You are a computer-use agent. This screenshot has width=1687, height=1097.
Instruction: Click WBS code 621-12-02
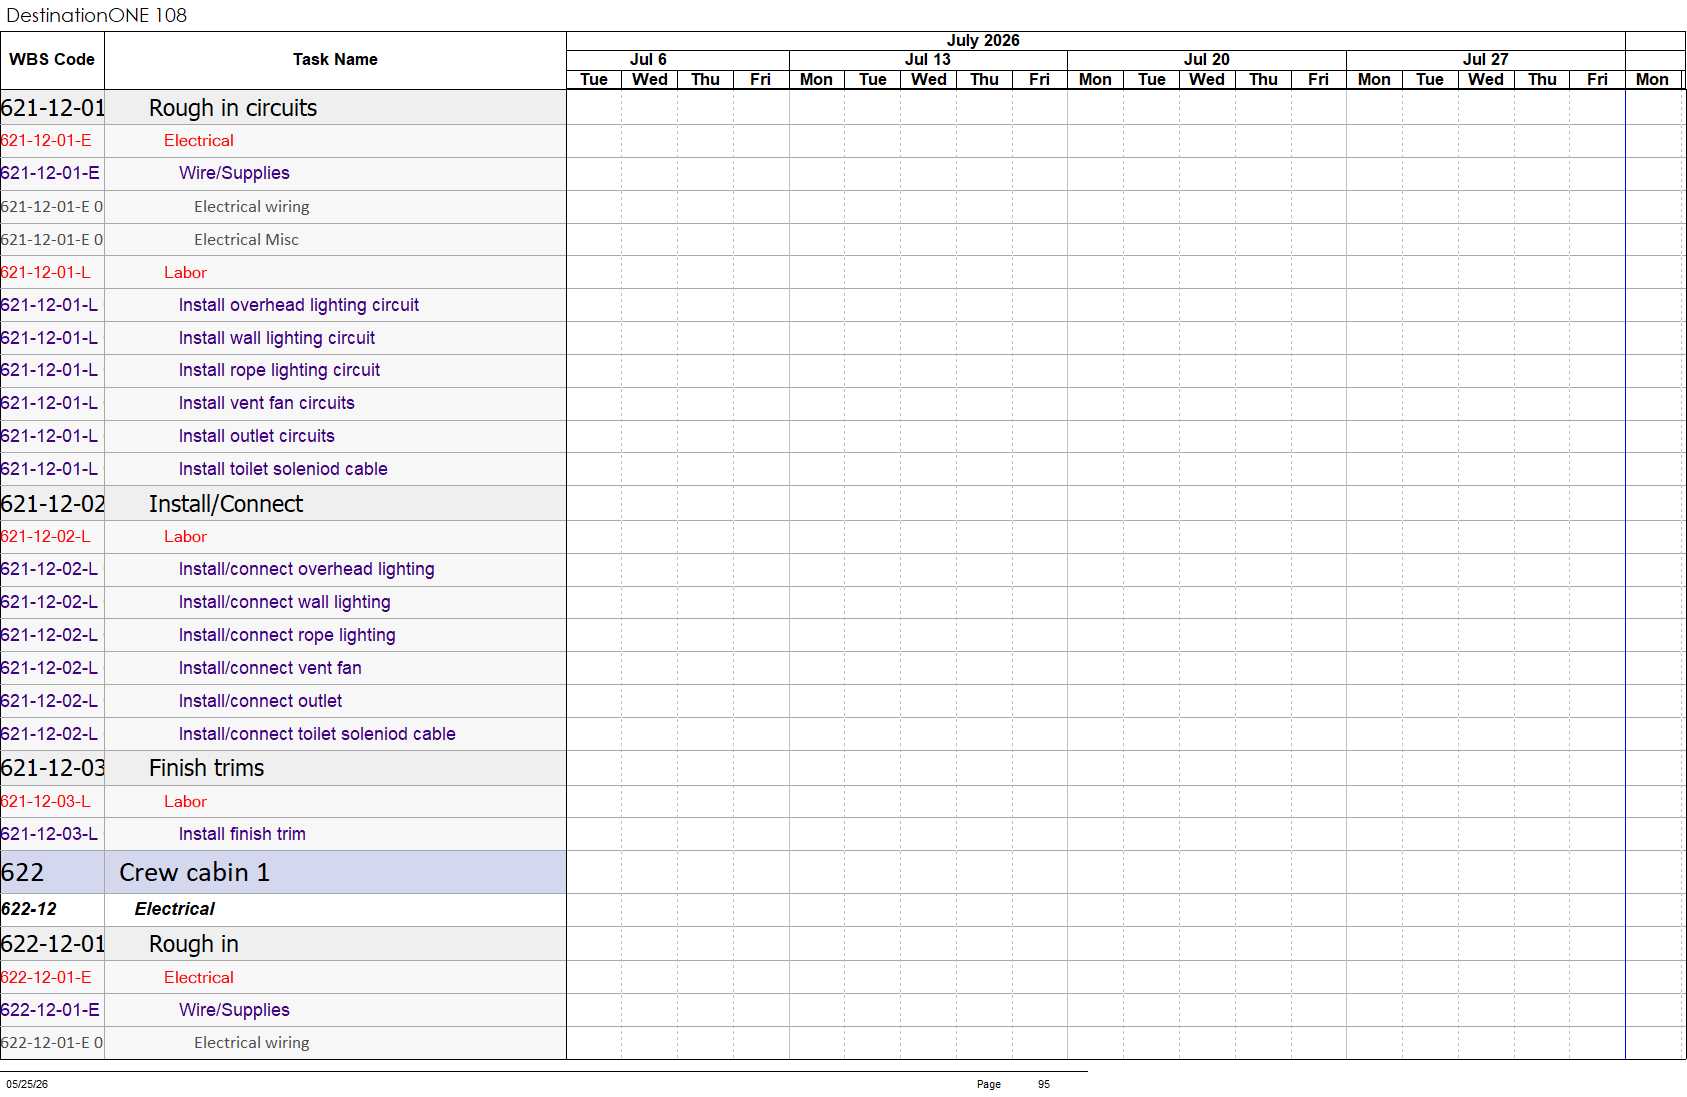pos(52,504)
